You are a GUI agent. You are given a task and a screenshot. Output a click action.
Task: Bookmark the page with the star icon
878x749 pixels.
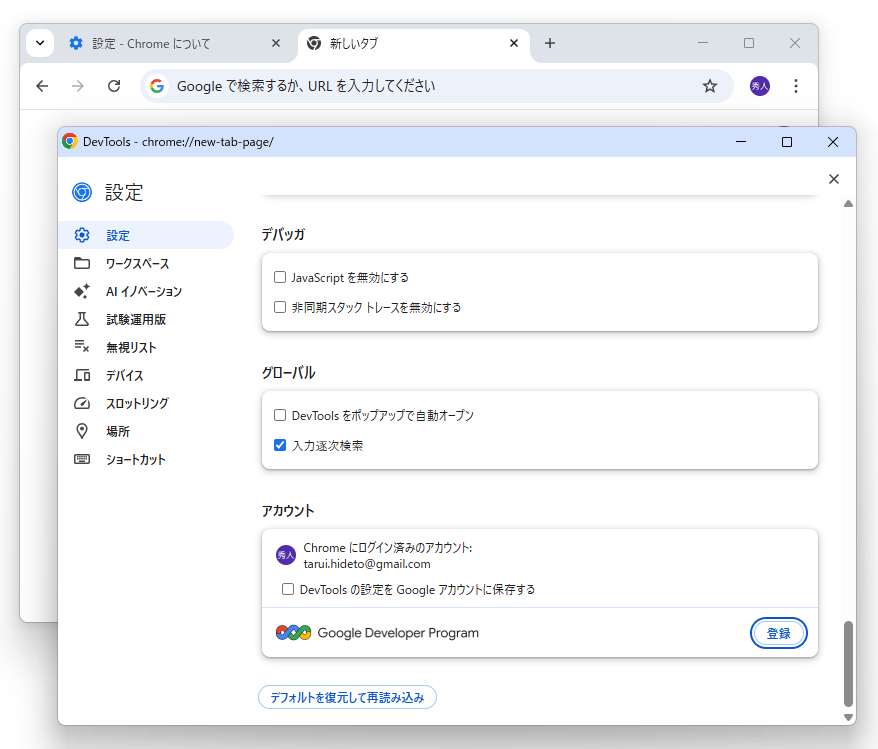point(710,86)
